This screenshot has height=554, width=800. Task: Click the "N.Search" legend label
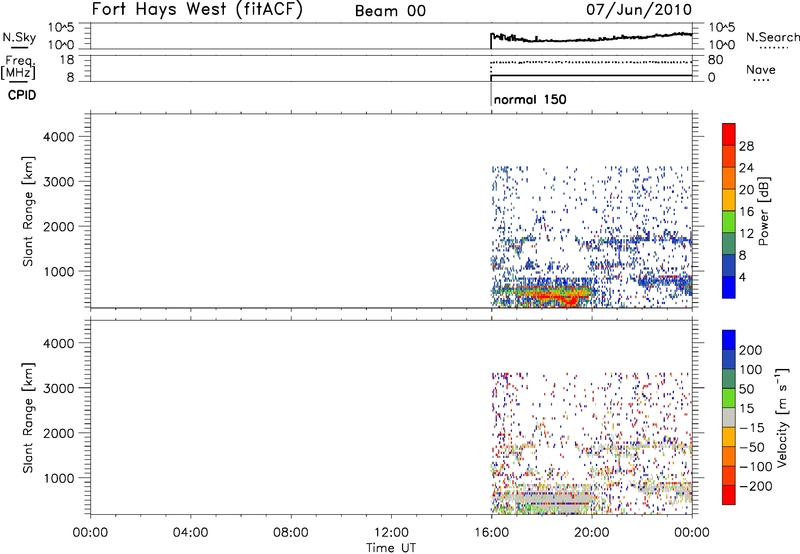click(772, 37)
